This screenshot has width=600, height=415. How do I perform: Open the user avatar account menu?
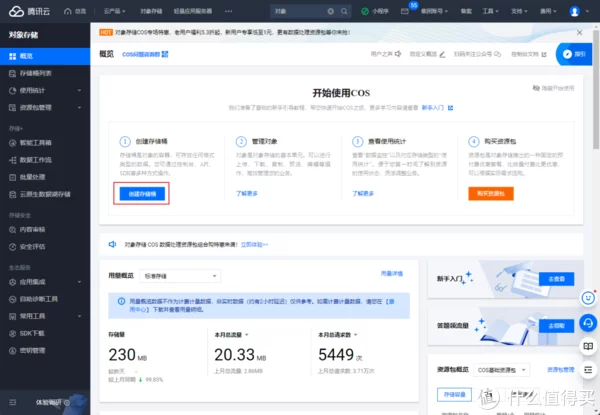(575, 11)
